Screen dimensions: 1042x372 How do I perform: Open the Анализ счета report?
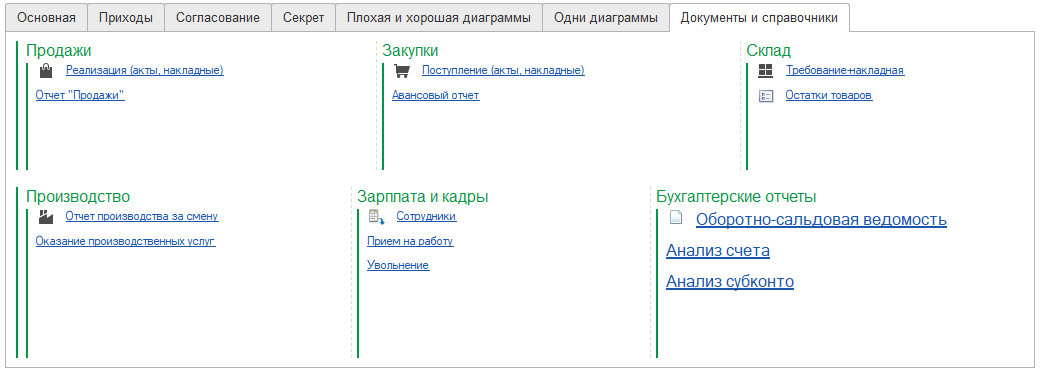pyautogui.click(x=718, y=251)
